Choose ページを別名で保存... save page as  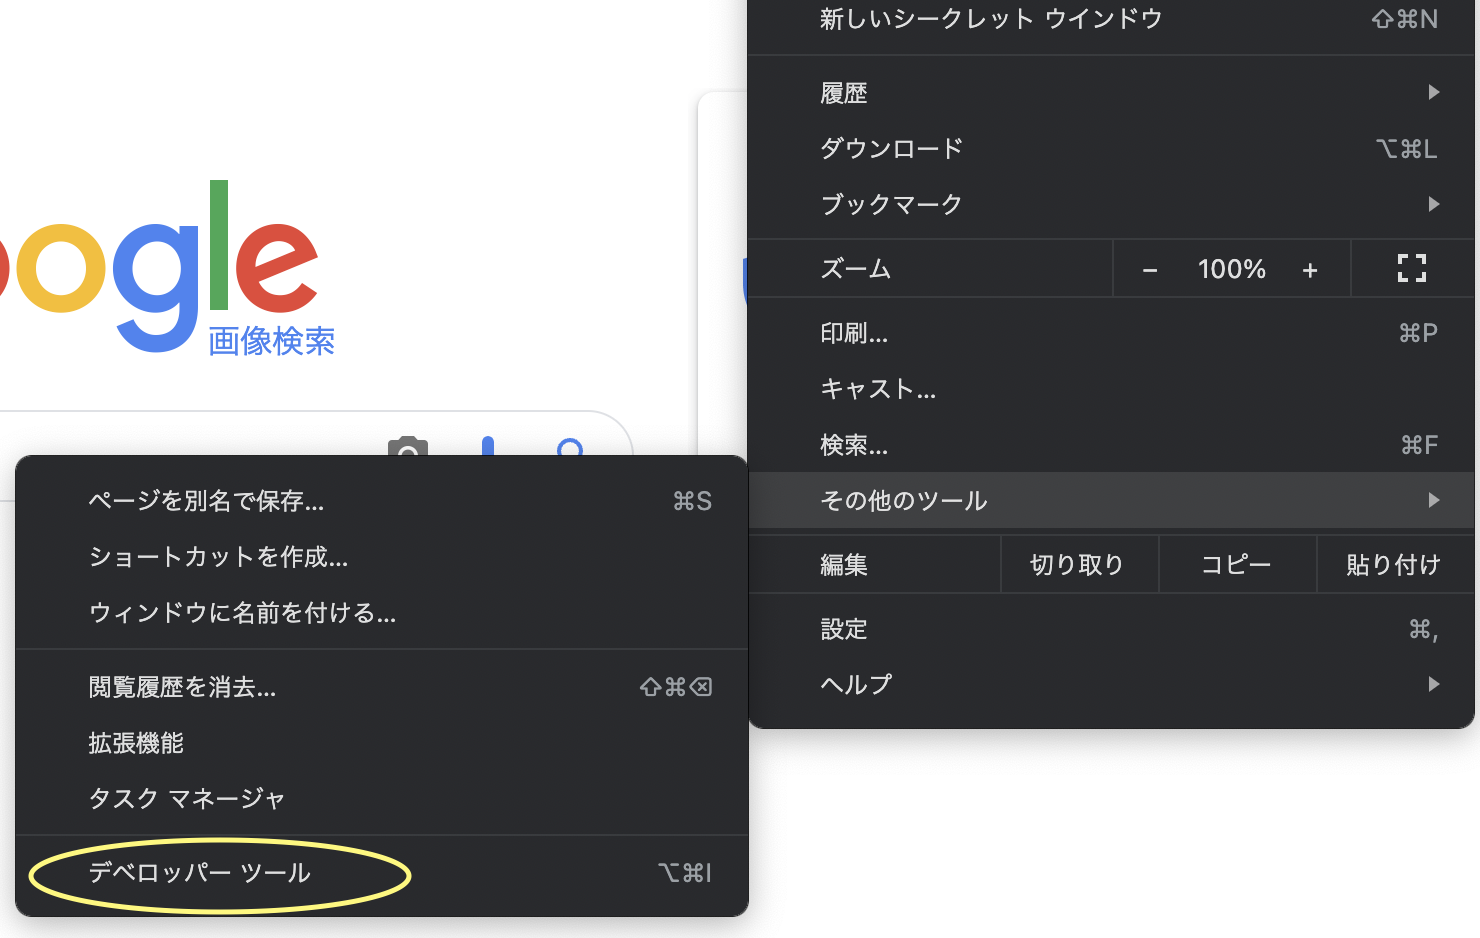tap(381, 501)
